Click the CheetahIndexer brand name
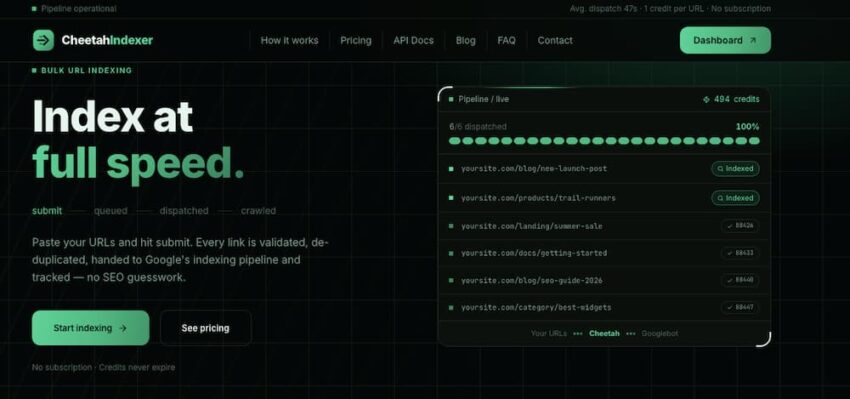850x399 pixels. click(107, 40)
